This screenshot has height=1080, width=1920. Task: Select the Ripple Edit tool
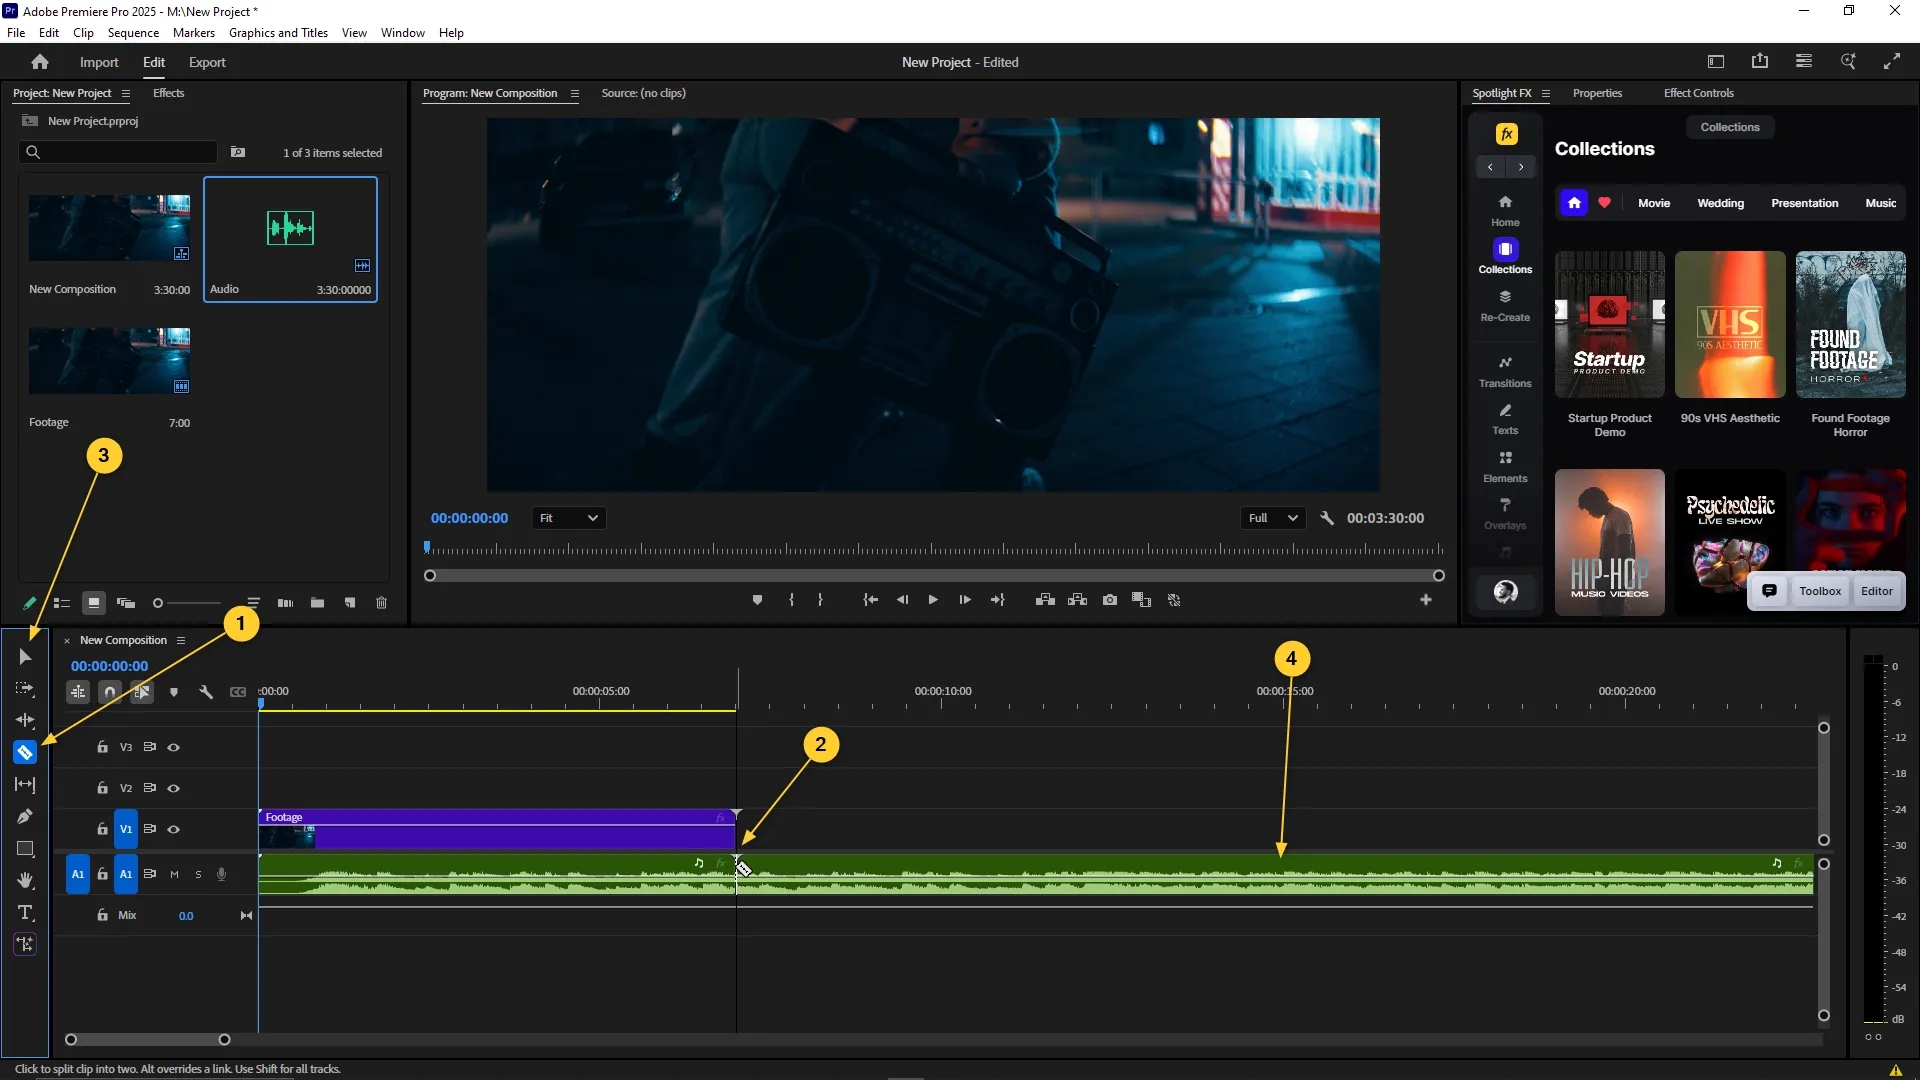point(25,720)
